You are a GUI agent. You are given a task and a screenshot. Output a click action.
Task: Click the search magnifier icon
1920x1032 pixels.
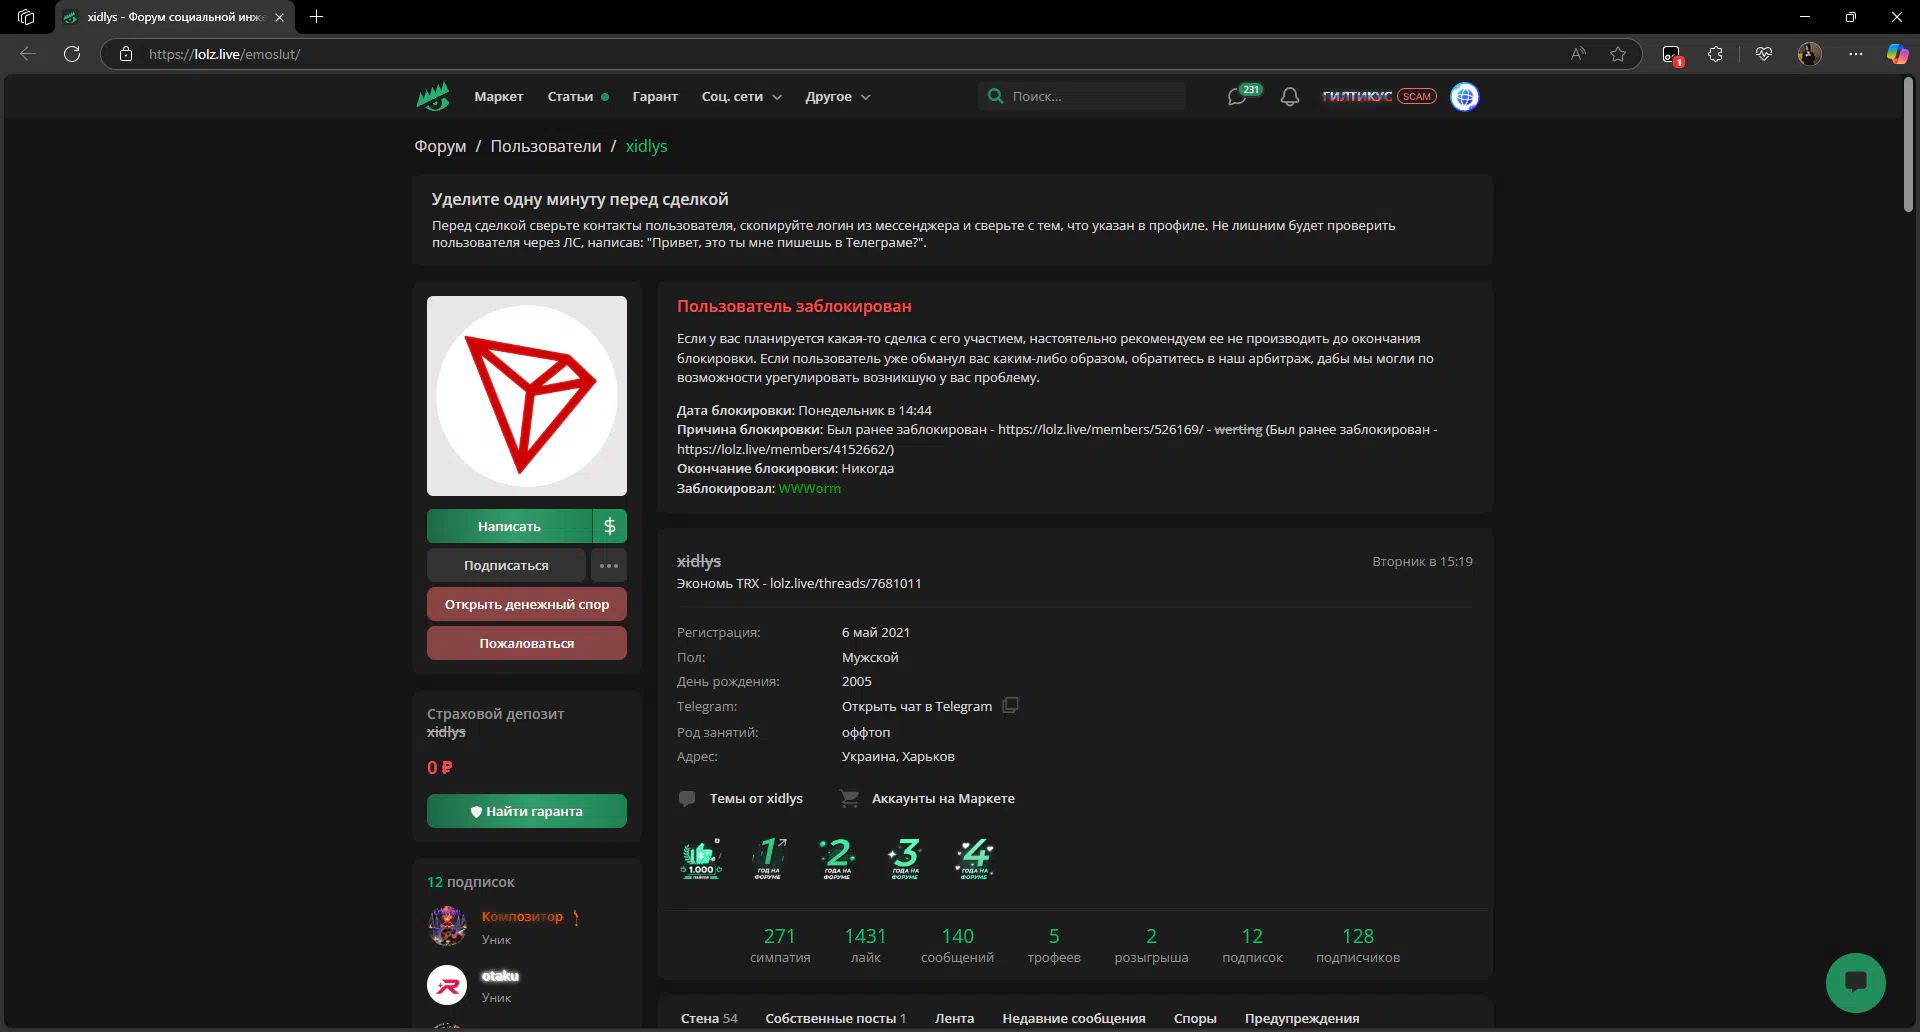click(995, 96)
